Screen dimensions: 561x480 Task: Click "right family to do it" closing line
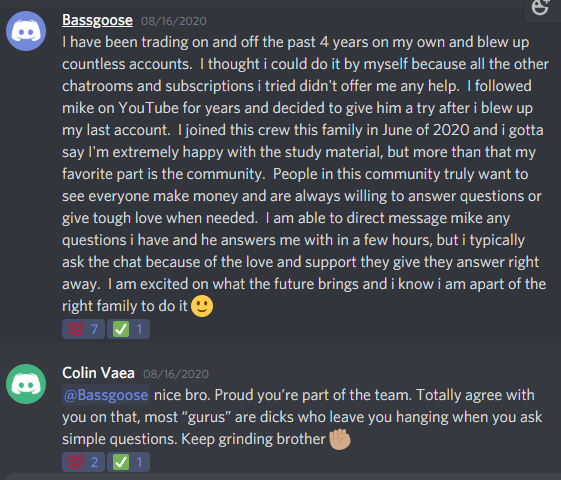click(x=125, y=307)
